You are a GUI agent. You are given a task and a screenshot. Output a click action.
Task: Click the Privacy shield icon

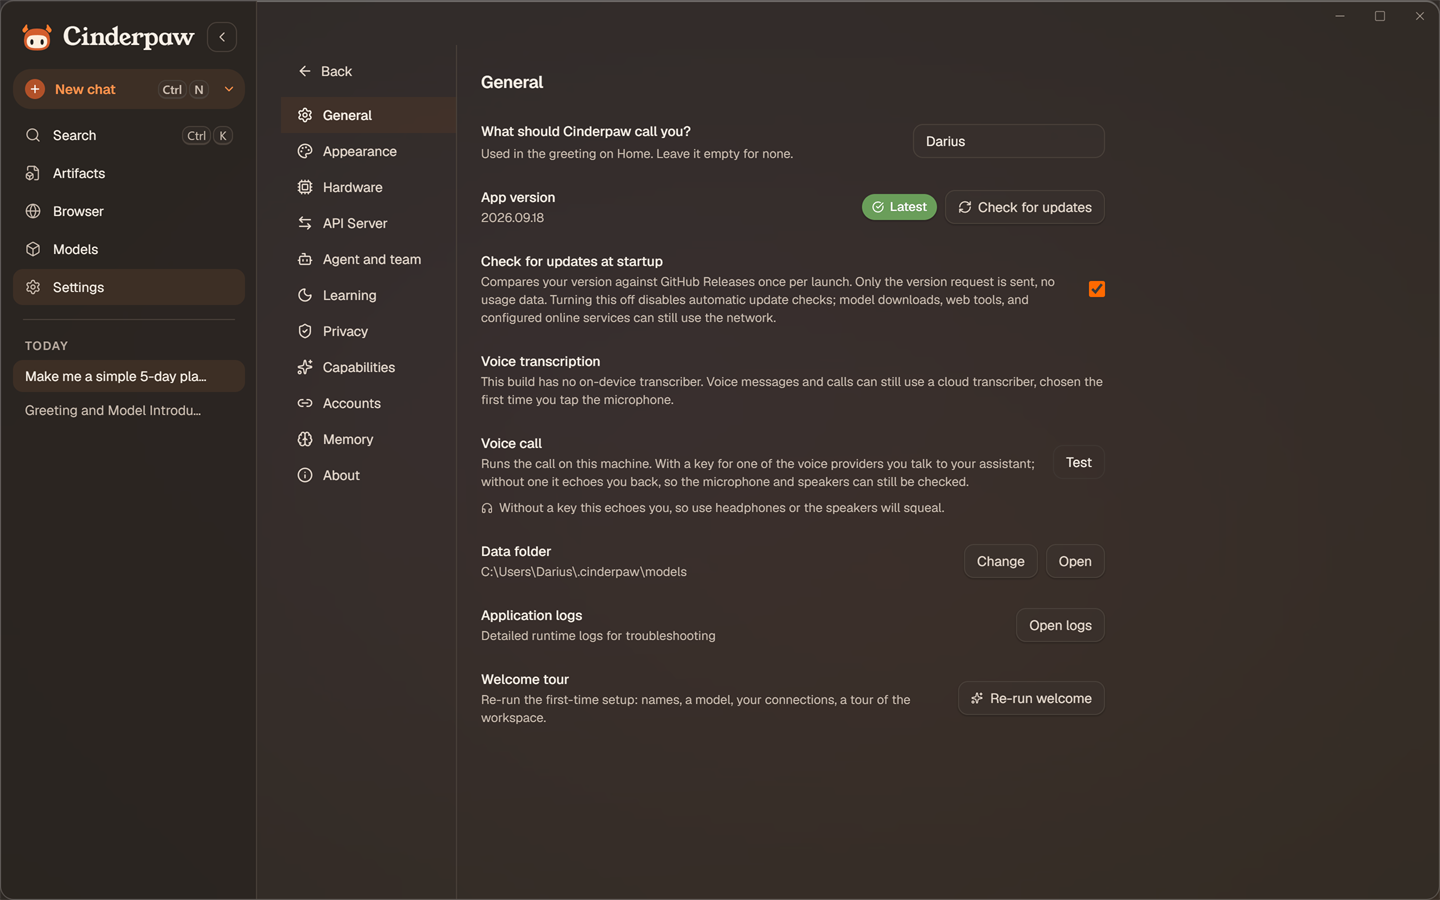coord(305,331)
